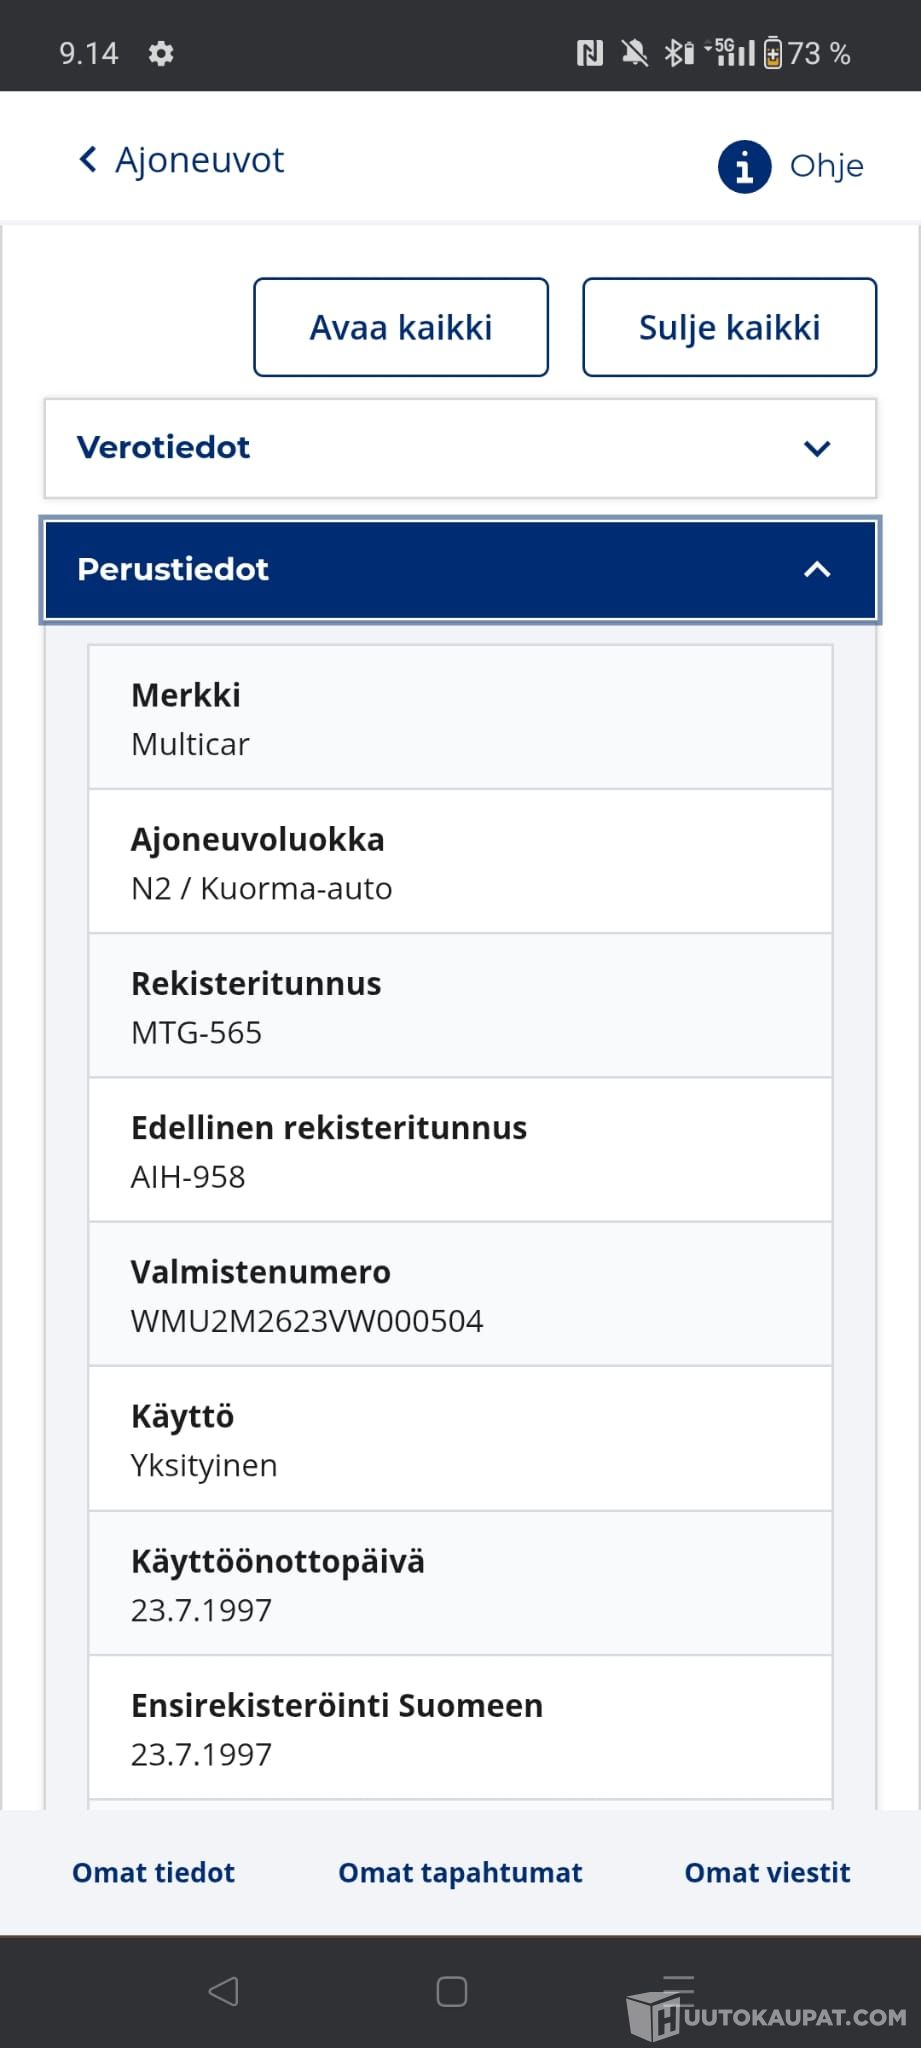The width and height of the screenshot is (921, 2048).
Task: Expand the Verotiedot section chevron
Action: [x=817, y=448]
